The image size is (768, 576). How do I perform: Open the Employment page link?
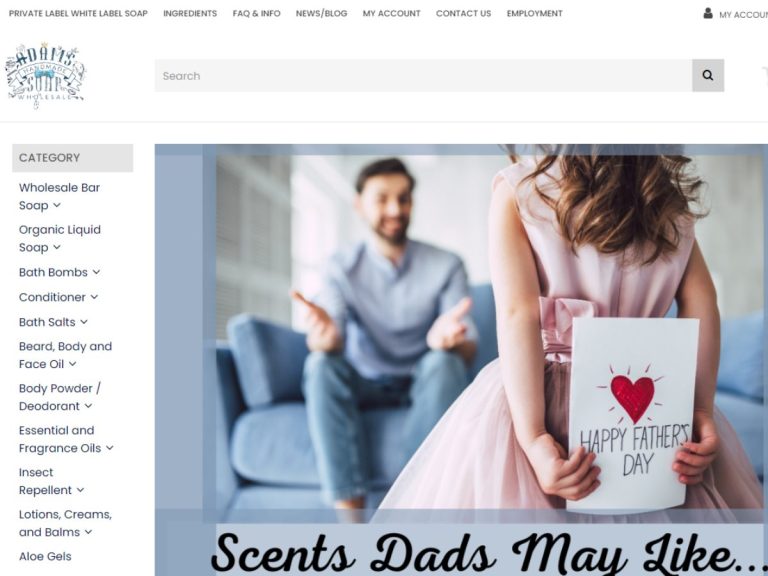point(534,14)
